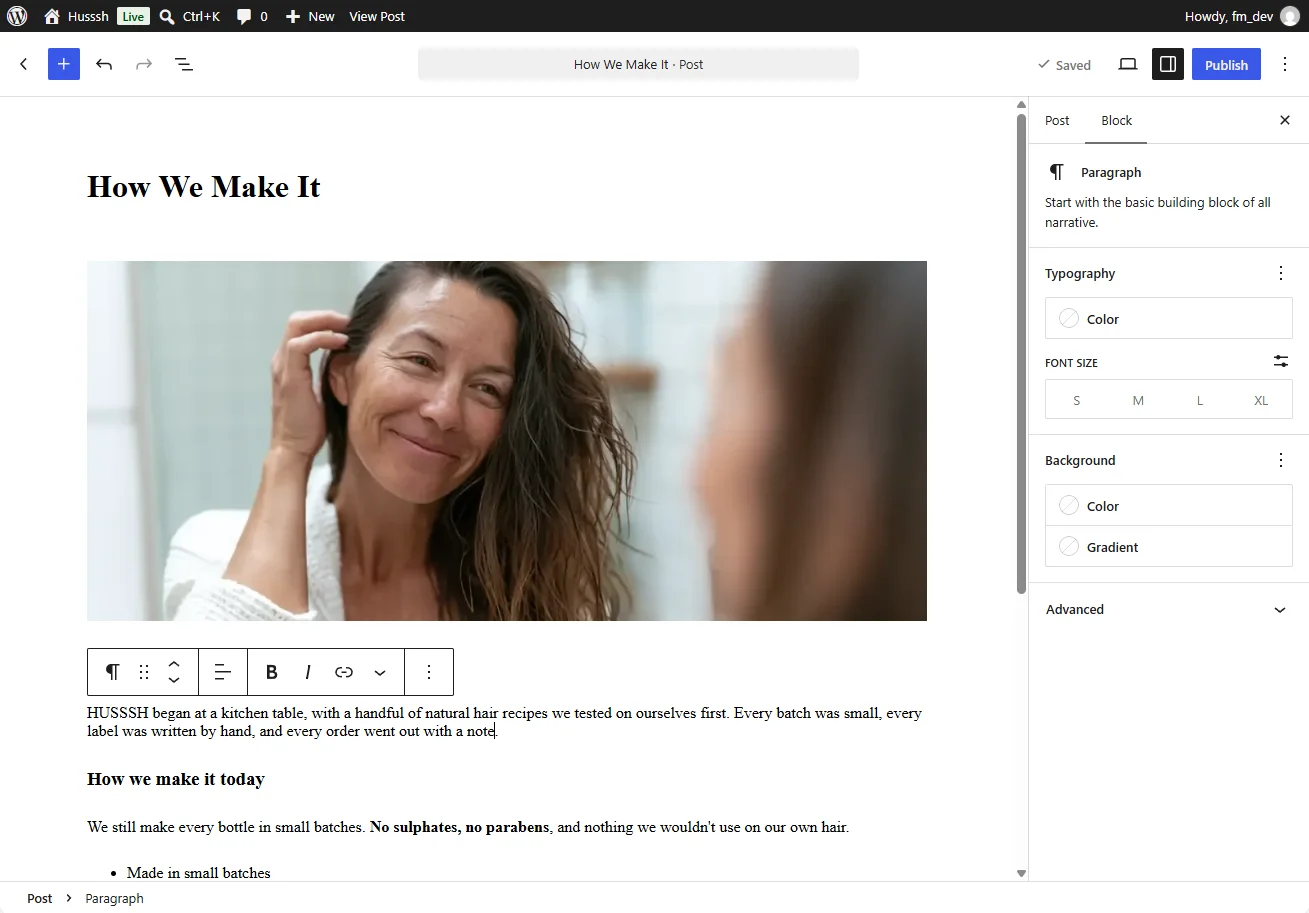Pick a Background gradient
Screen dimensions: 1309x913
pos(1169,547)
